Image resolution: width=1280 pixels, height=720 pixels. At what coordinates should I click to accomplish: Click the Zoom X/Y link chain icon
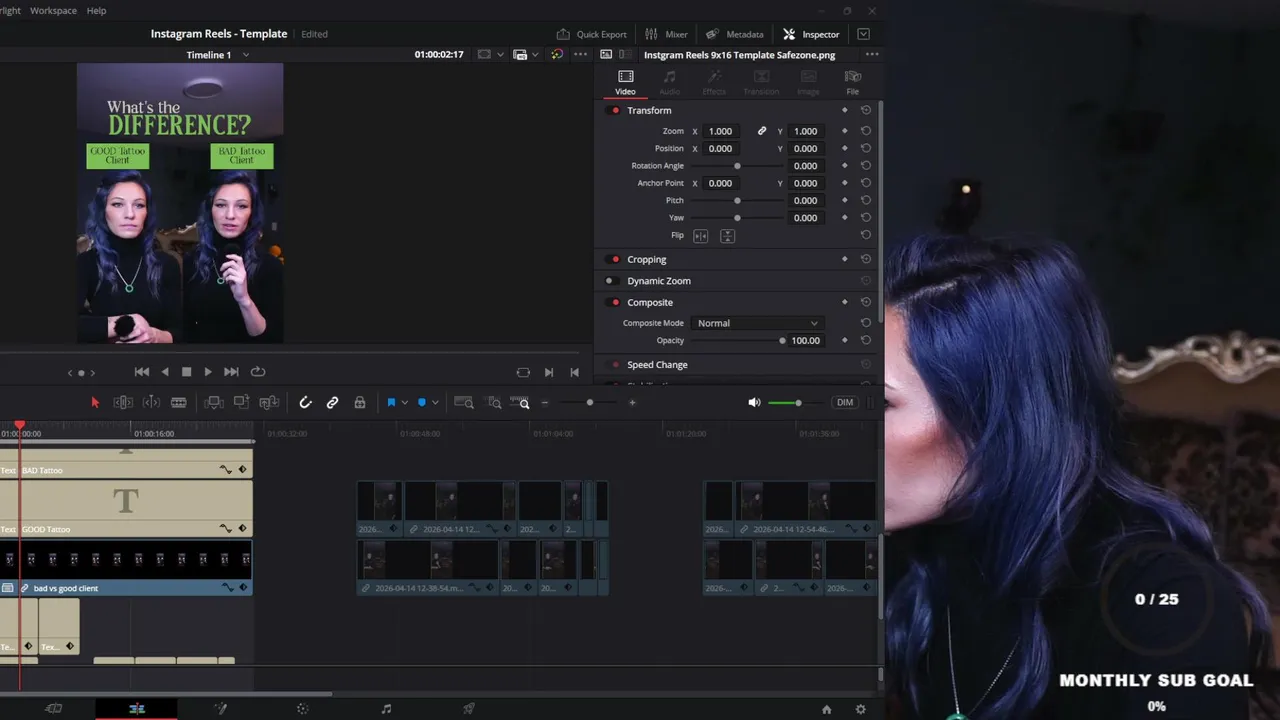[762, 131]
